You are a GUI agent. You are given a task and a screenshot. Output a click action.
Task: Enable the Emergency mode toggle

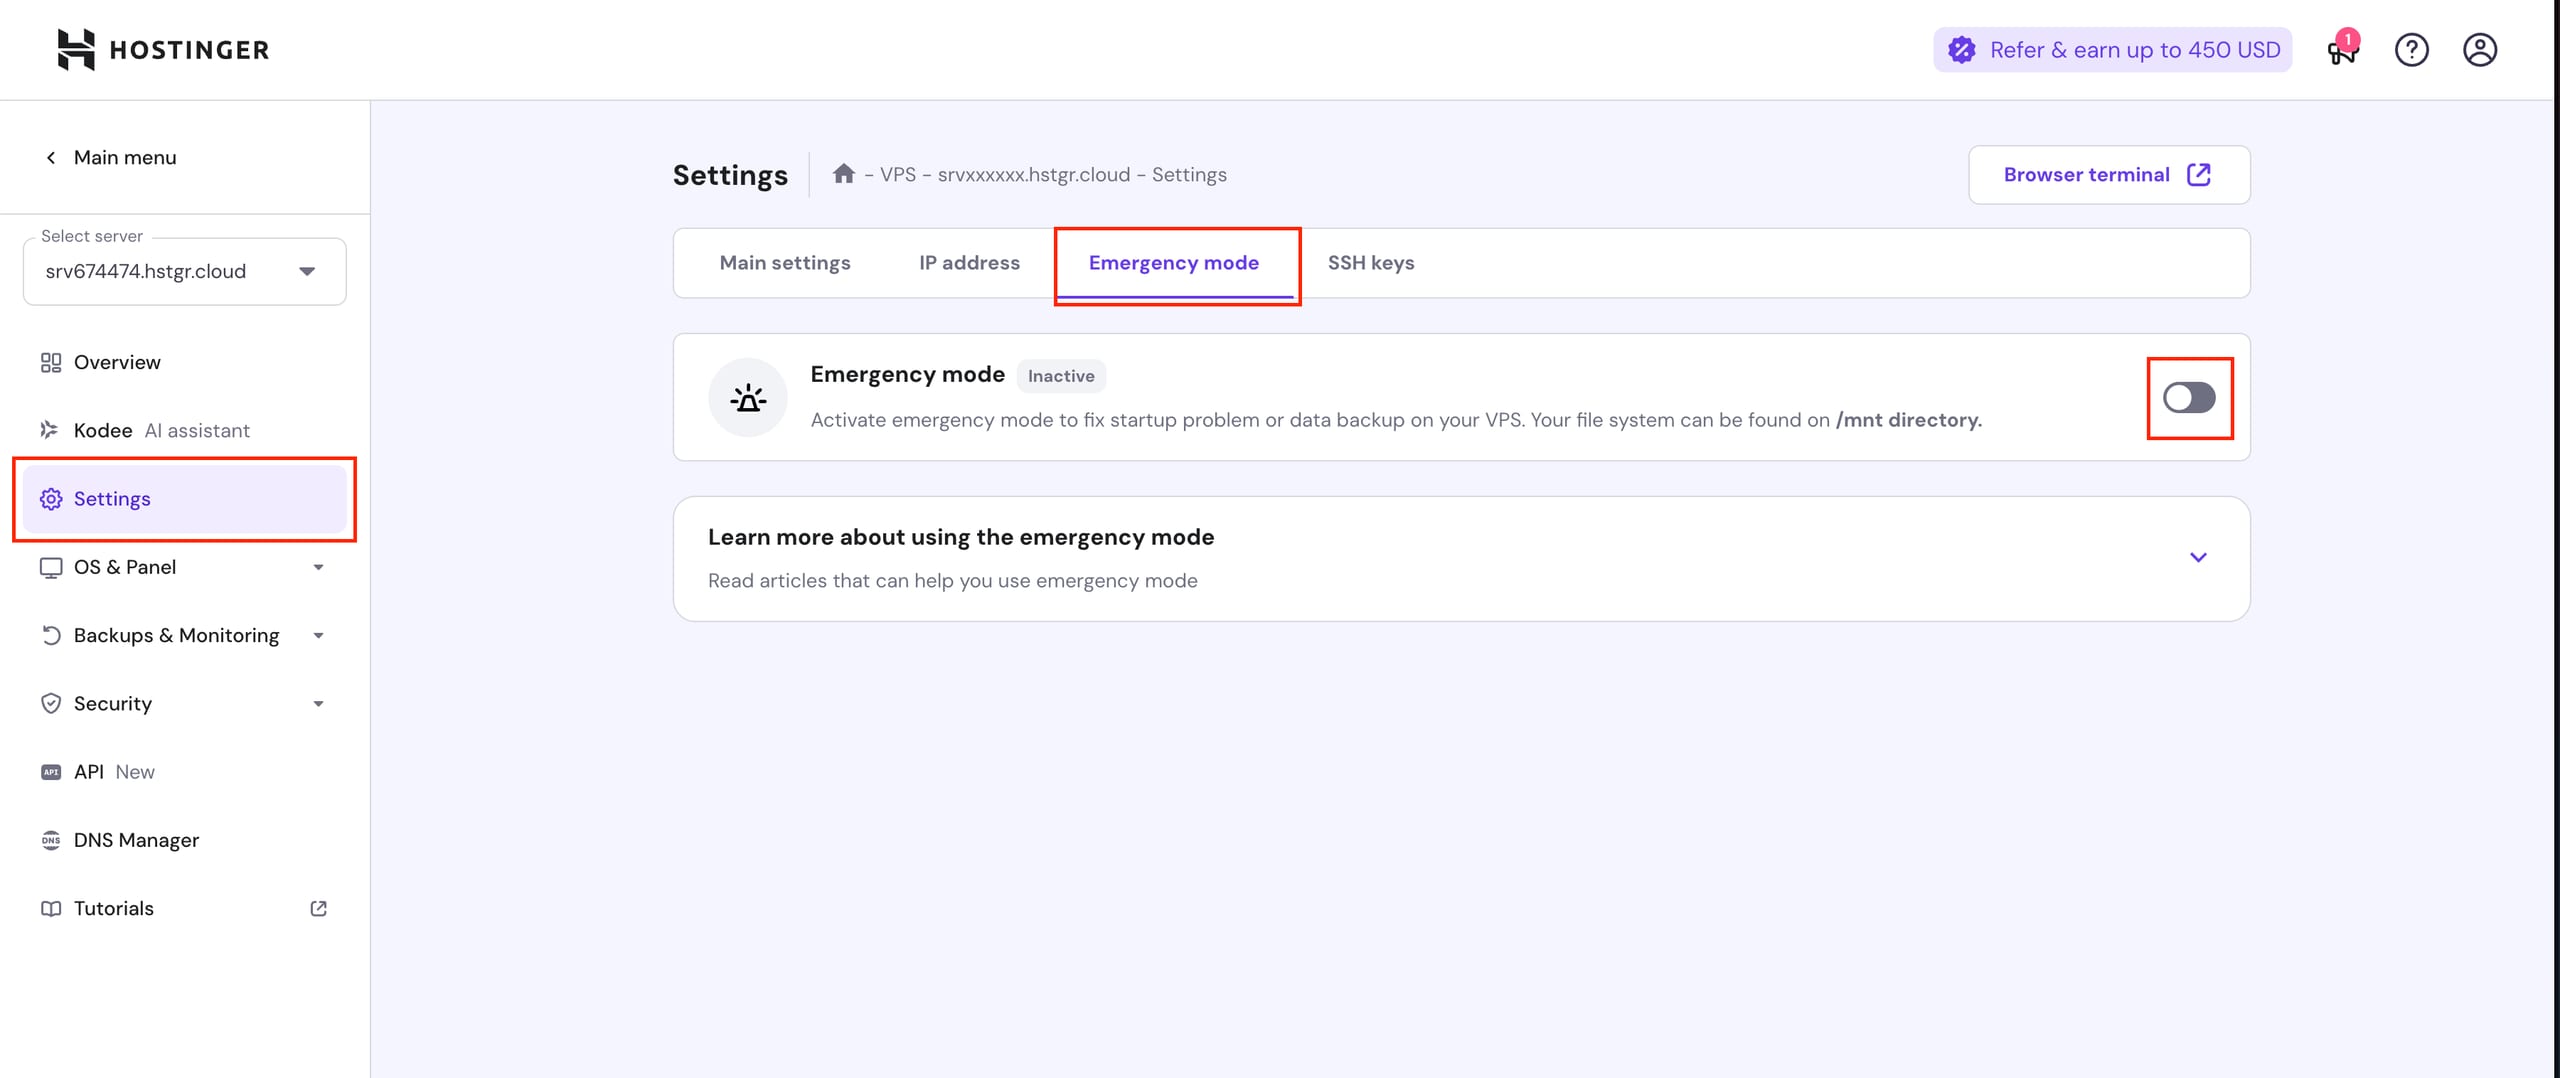point(2188,398)
